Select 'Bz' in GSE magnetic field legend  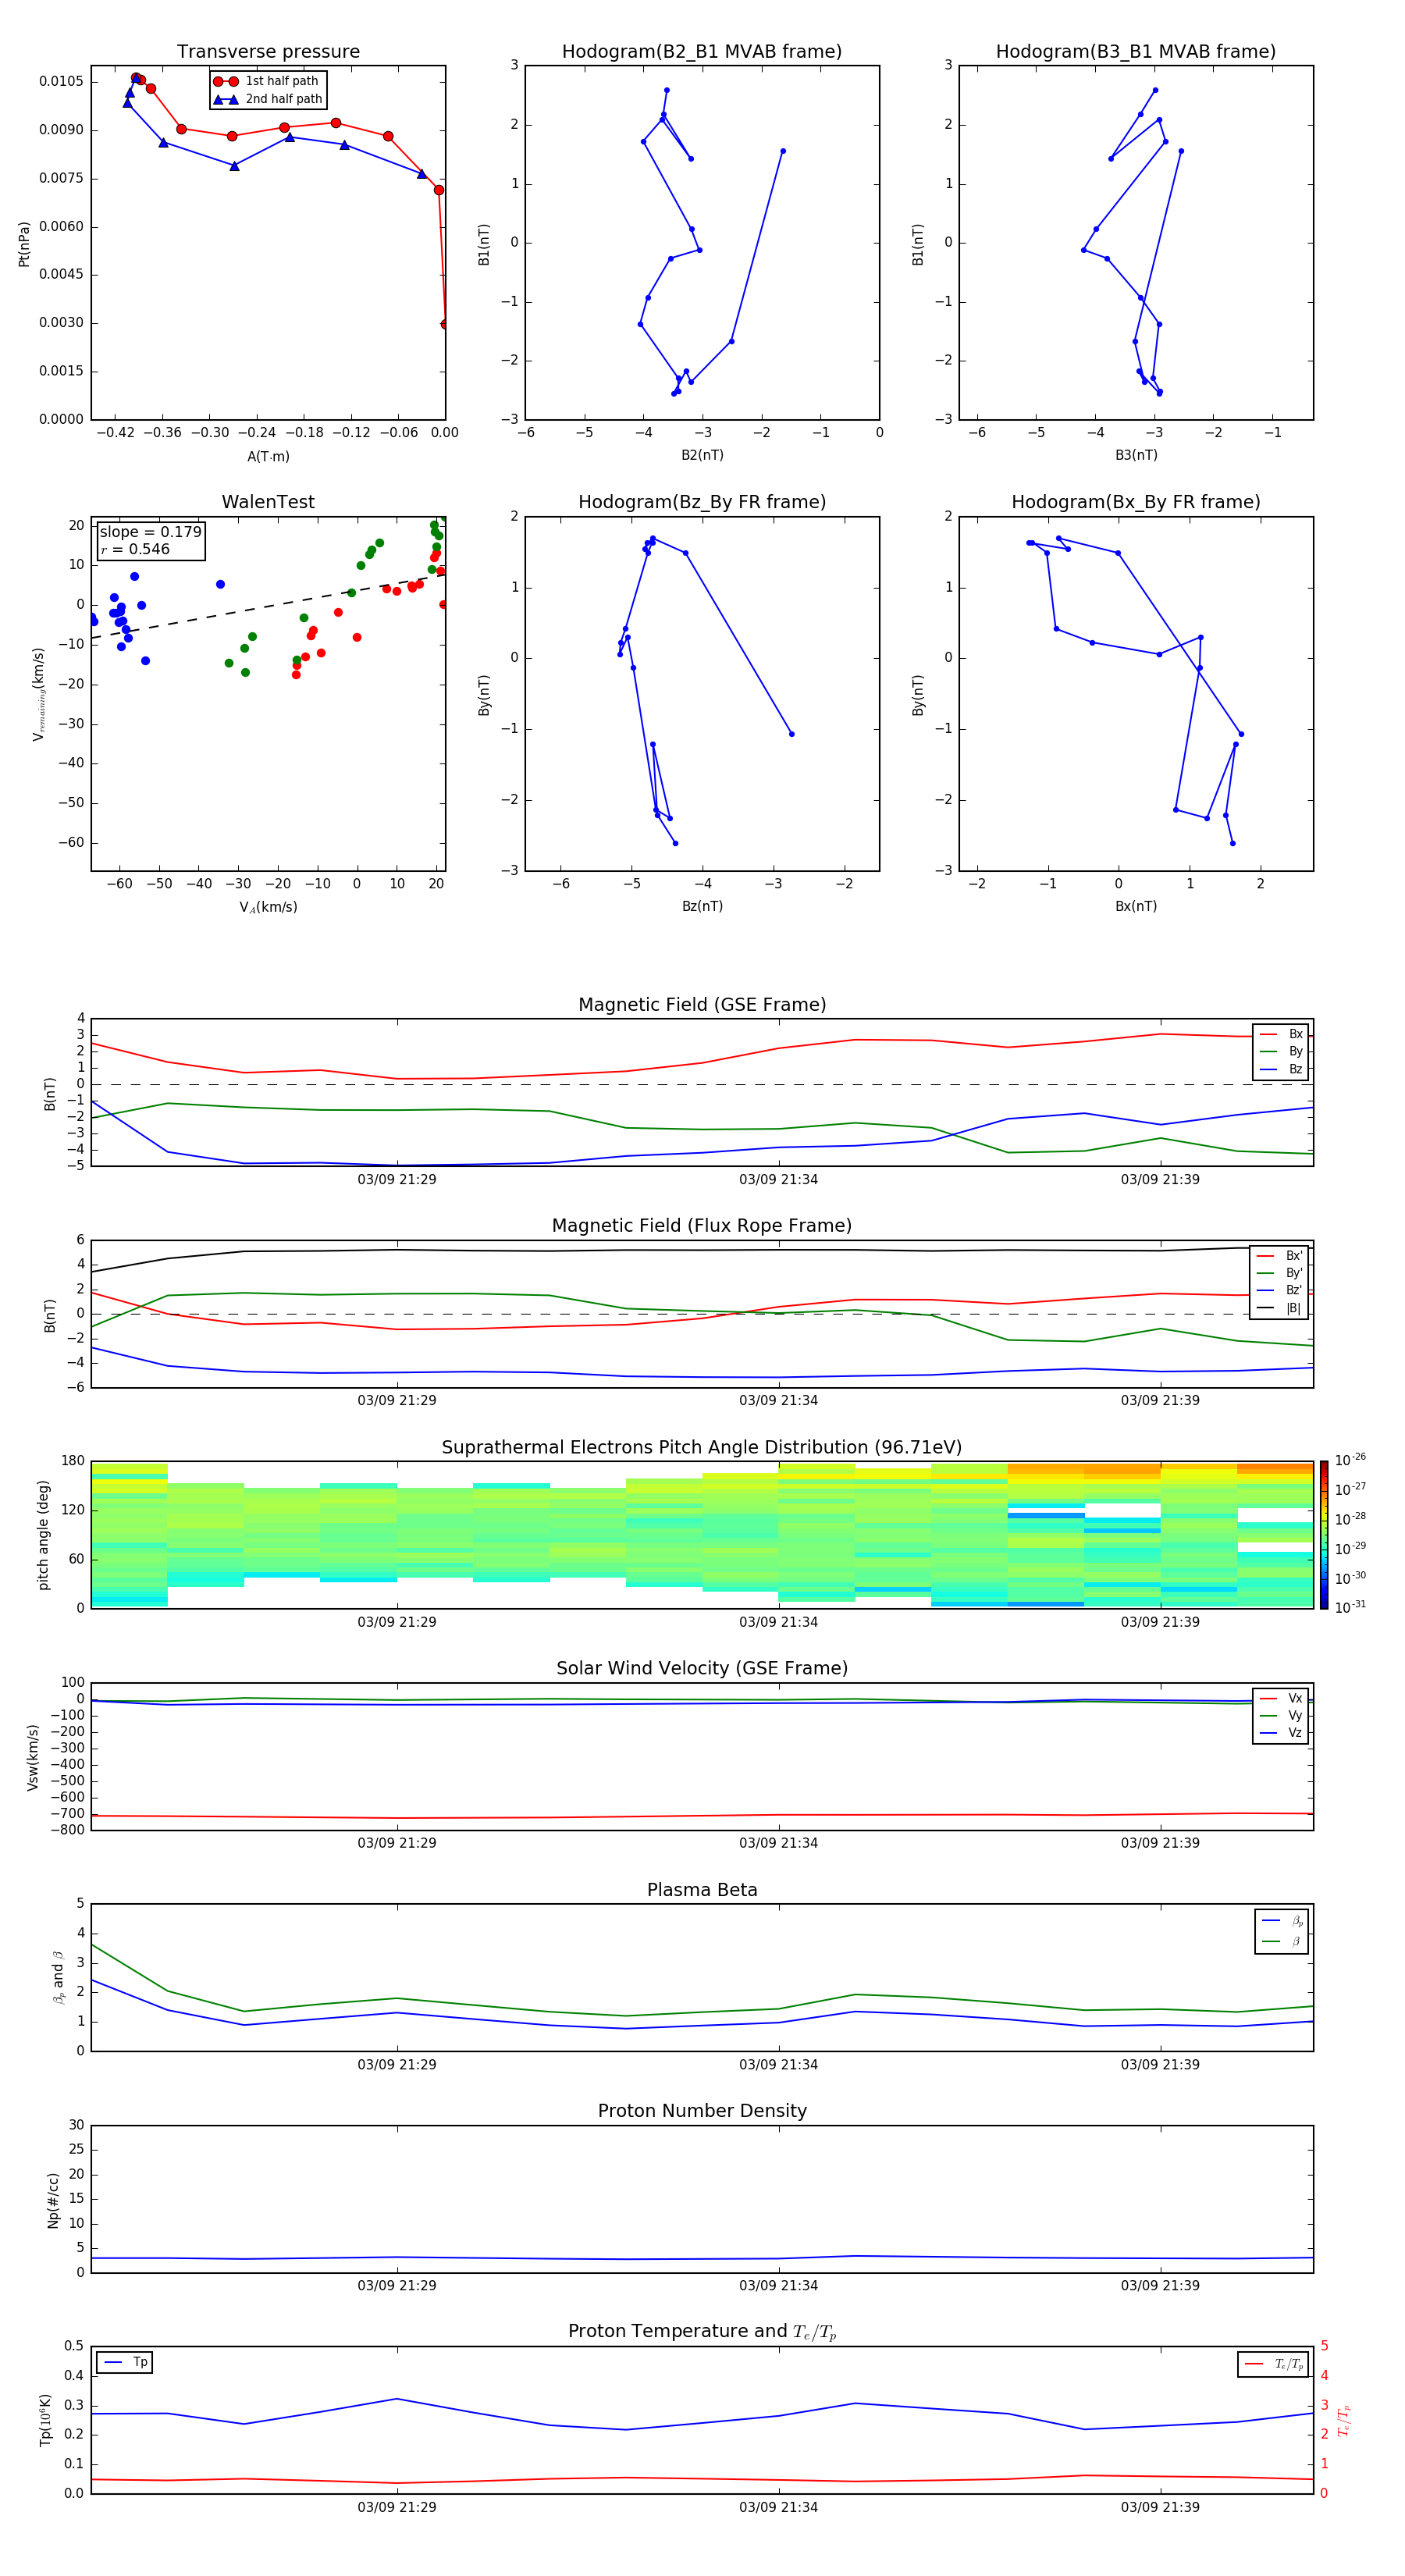pyautogui.click(x=1281, y=1069)
